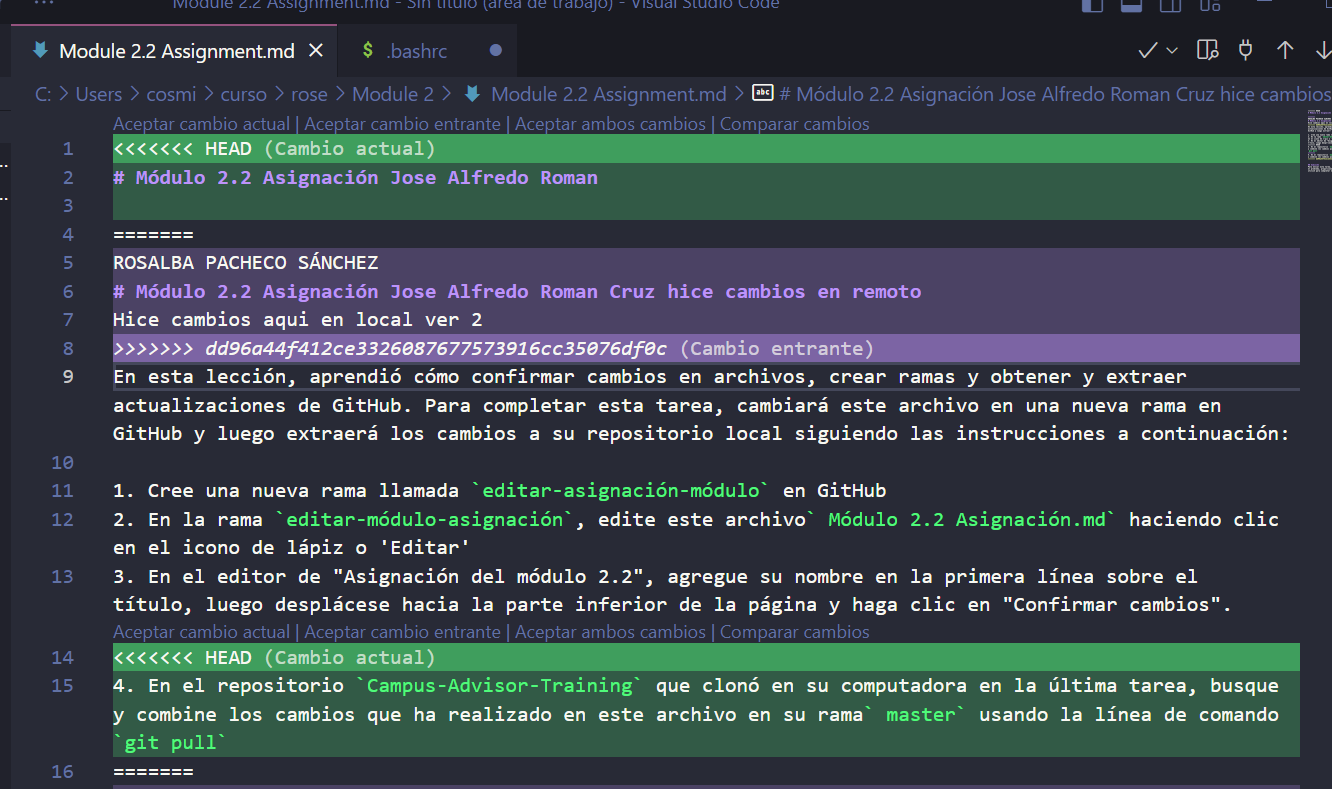This screenshot has height=789, width=1332.
Task: Switch to the .bashrc tab
Action: click(420, 49)
